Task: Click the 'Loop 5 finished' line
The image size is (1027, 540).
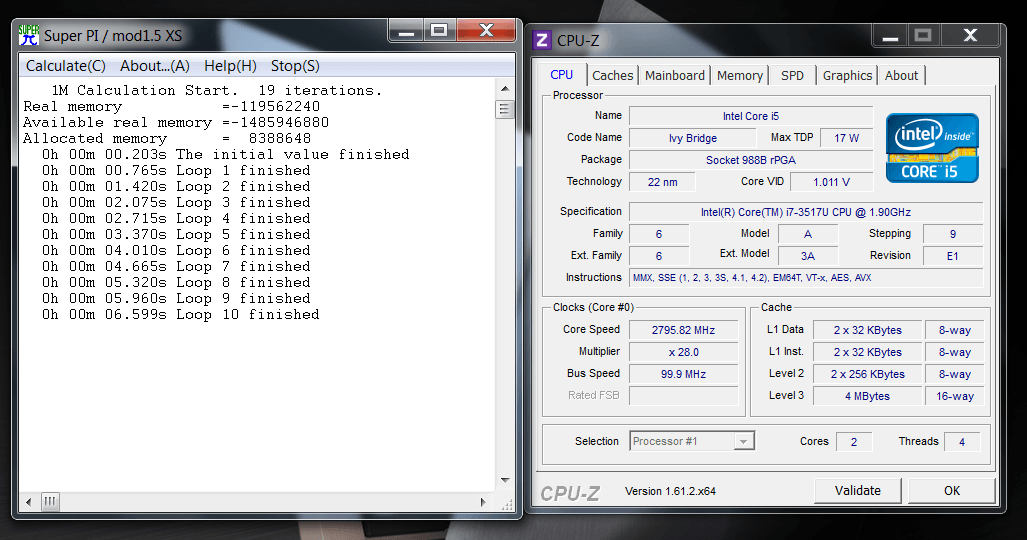Action: pos(176,235)
